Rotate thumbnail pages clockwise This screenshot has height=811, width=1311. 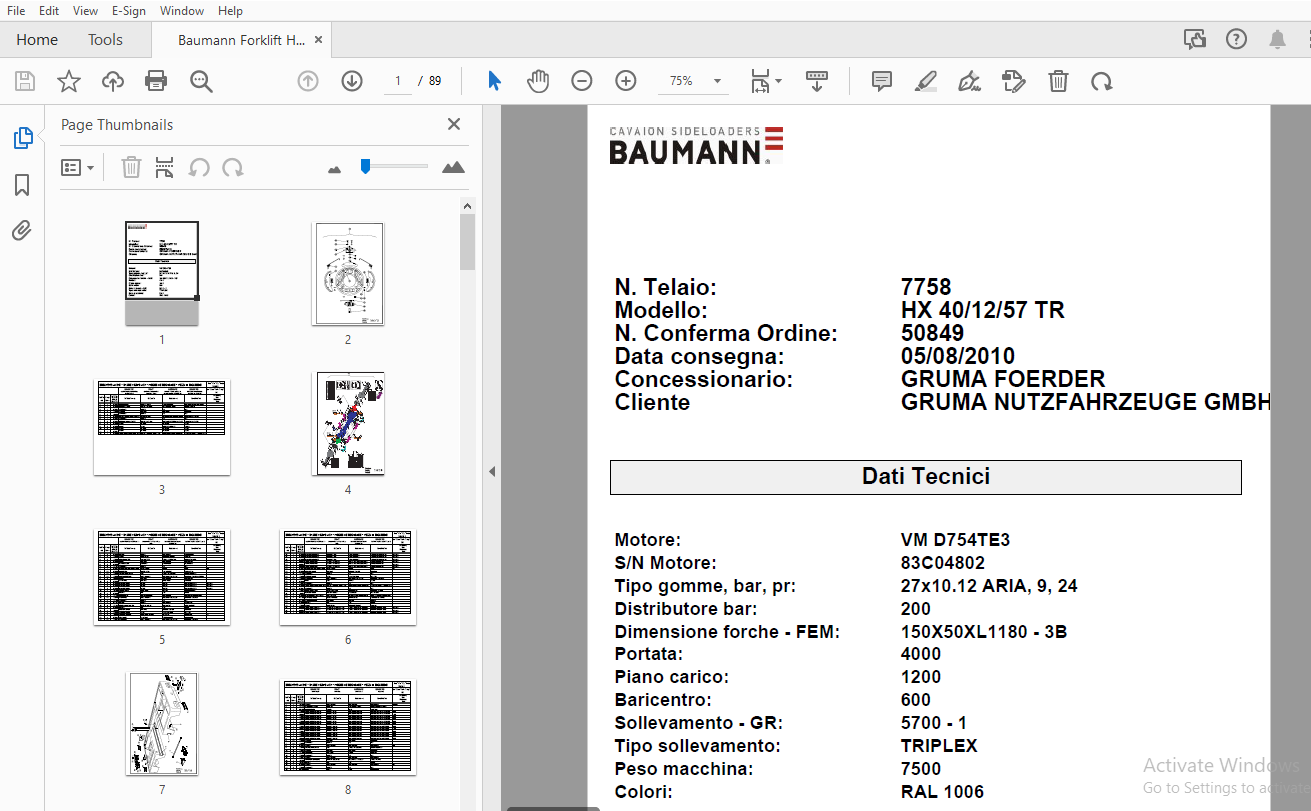point(233,167)
